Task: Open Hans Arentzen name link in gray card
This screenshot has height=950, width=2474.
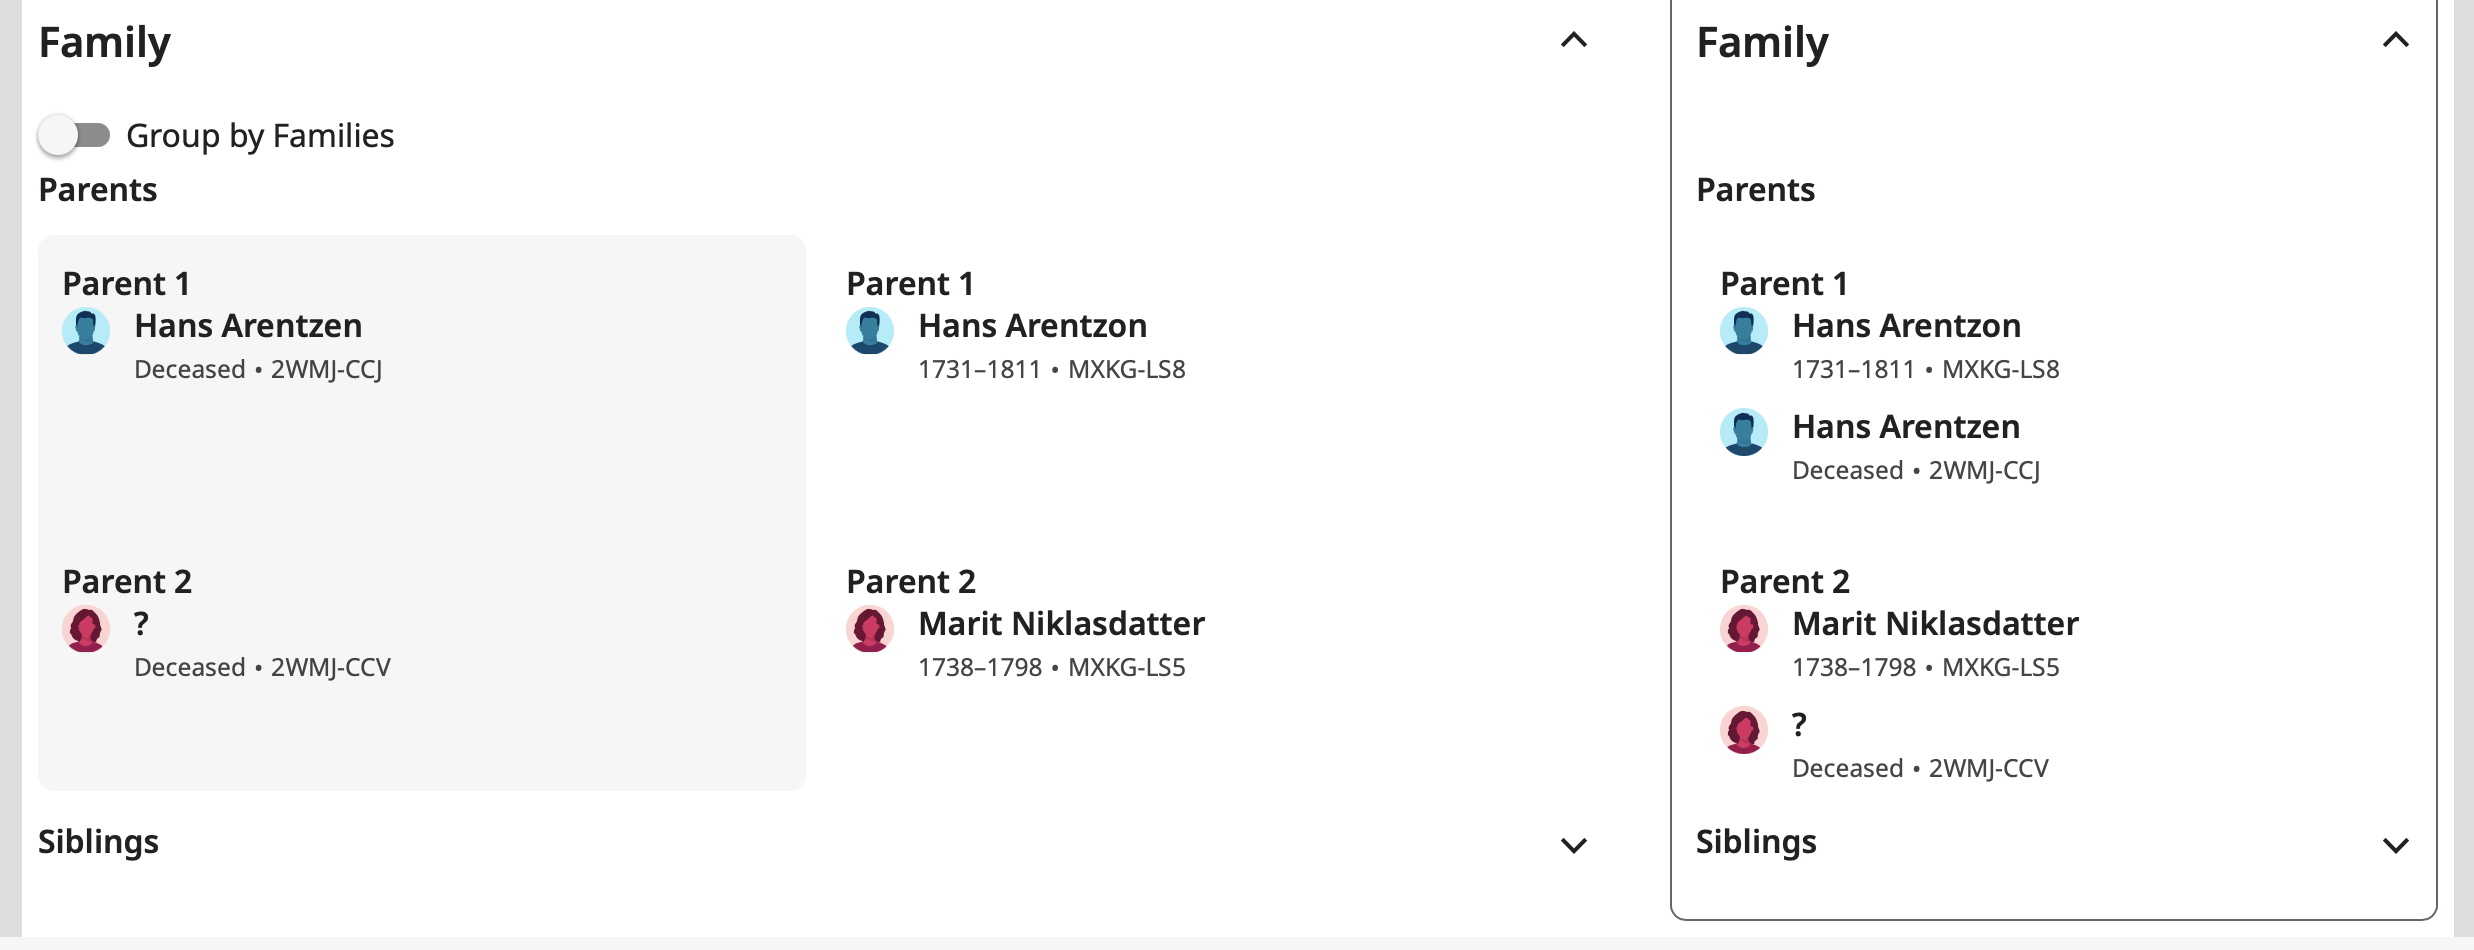Action: (x=248, y=326)
